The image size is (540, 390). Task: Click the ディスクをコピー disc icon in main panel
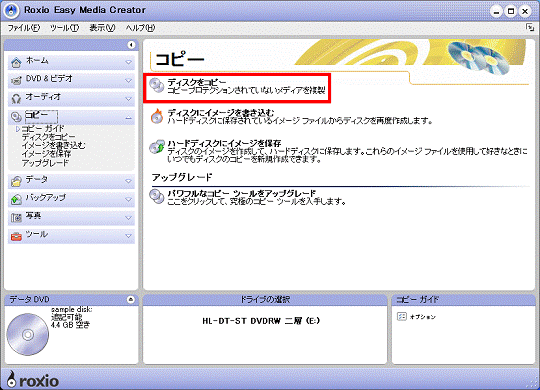point(157,85)
